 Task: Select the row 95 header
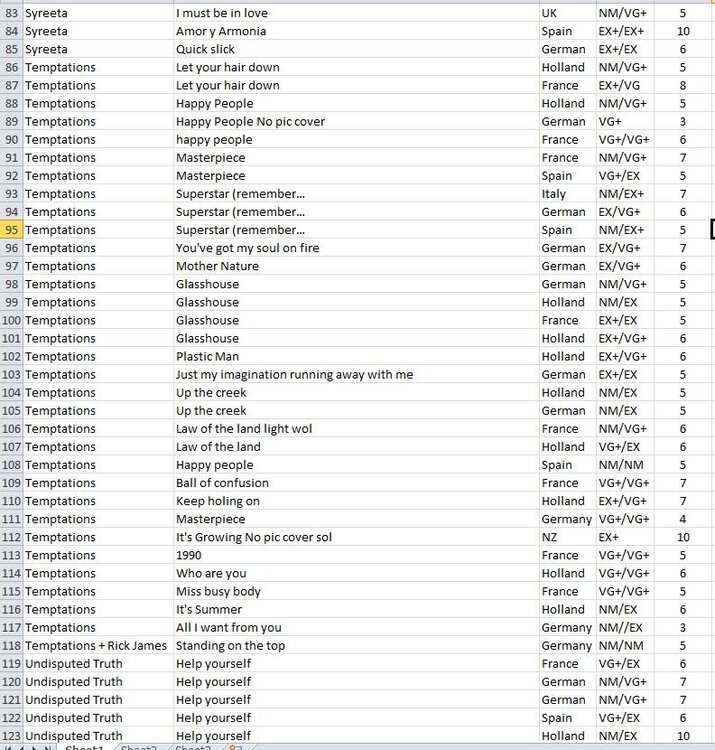11,230
